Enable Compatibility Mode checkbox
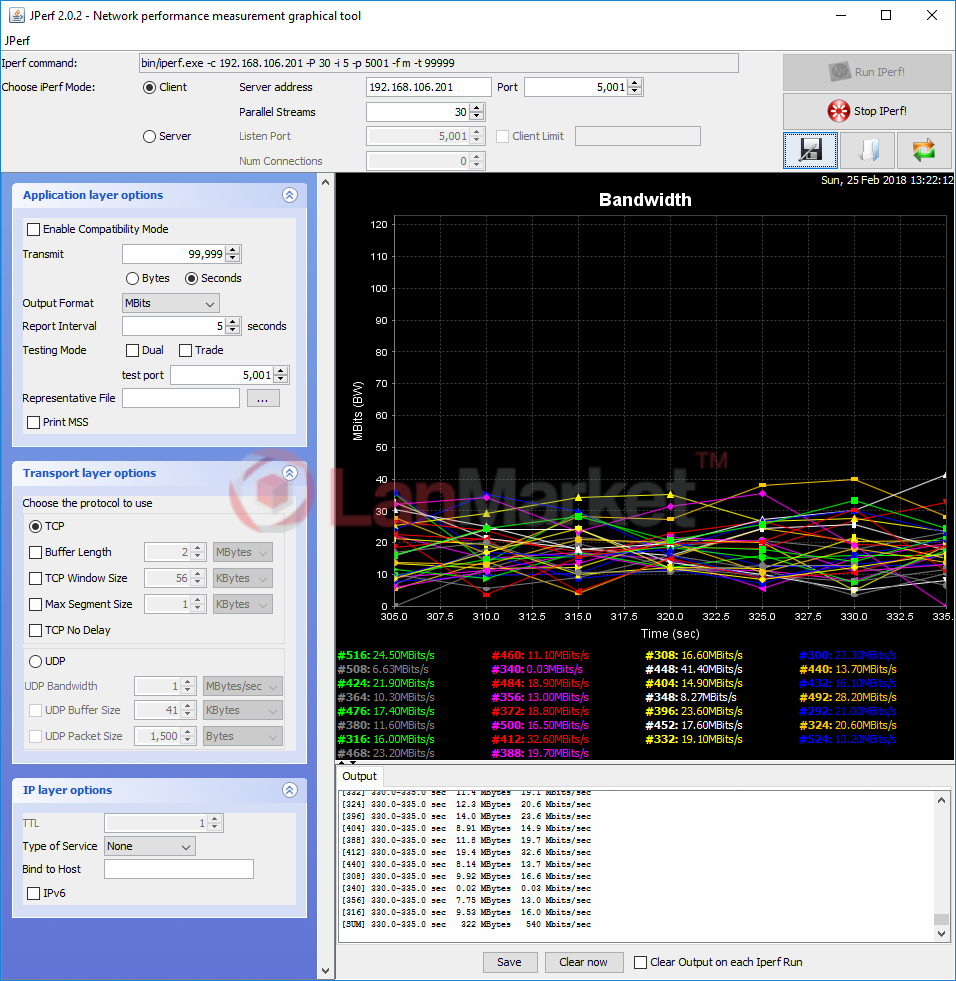Image resolution: width=956 pixels, height=981 pixels. click(34, 229)
